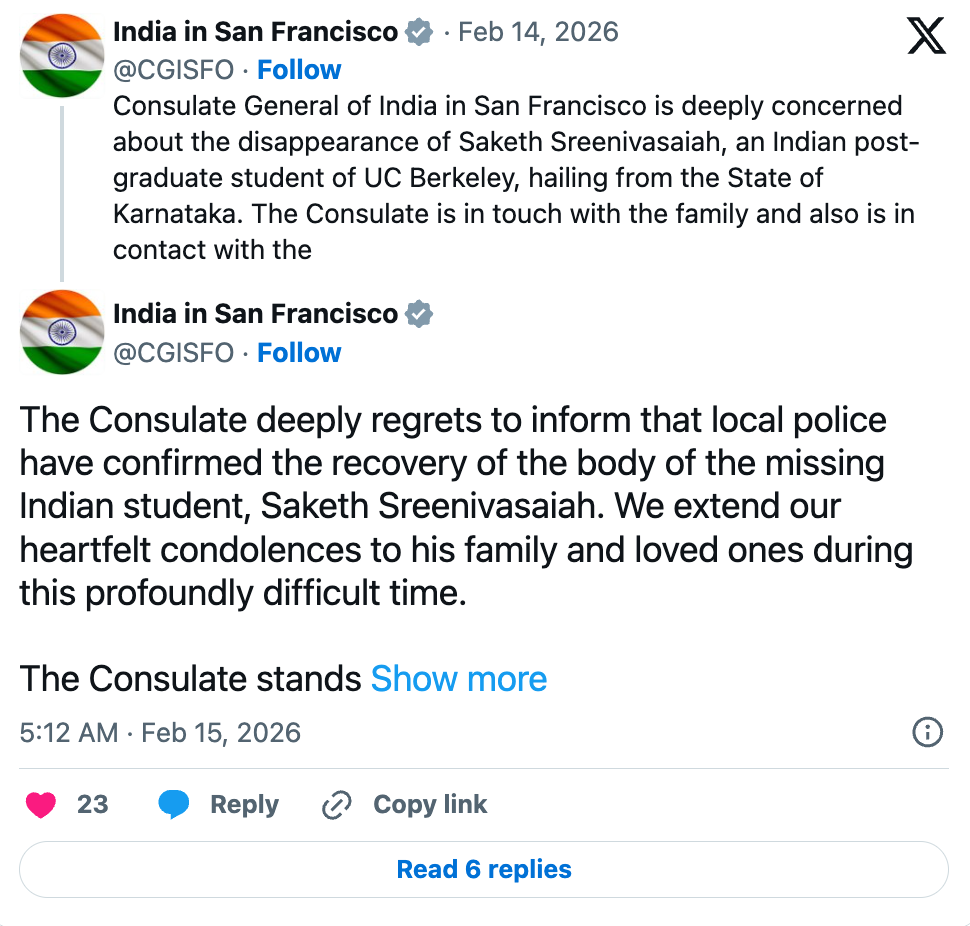Click the Copy link text label
Image resolution: width=970 pixels, height=926 pixels.
[x=430, y=805]
